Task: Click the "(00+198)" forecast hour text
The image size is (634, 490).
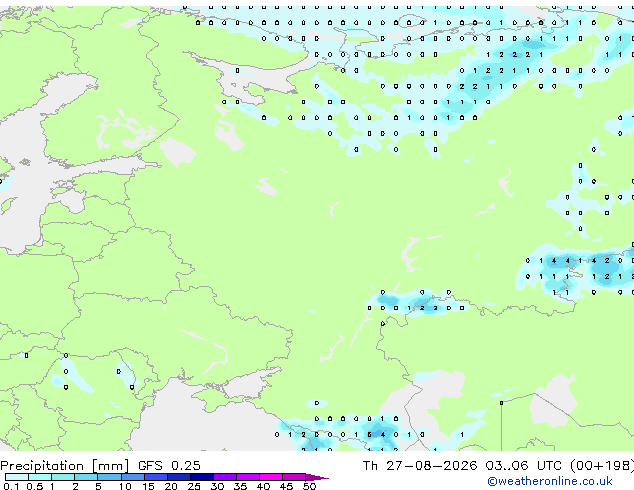Action: (x=602, y=466)
